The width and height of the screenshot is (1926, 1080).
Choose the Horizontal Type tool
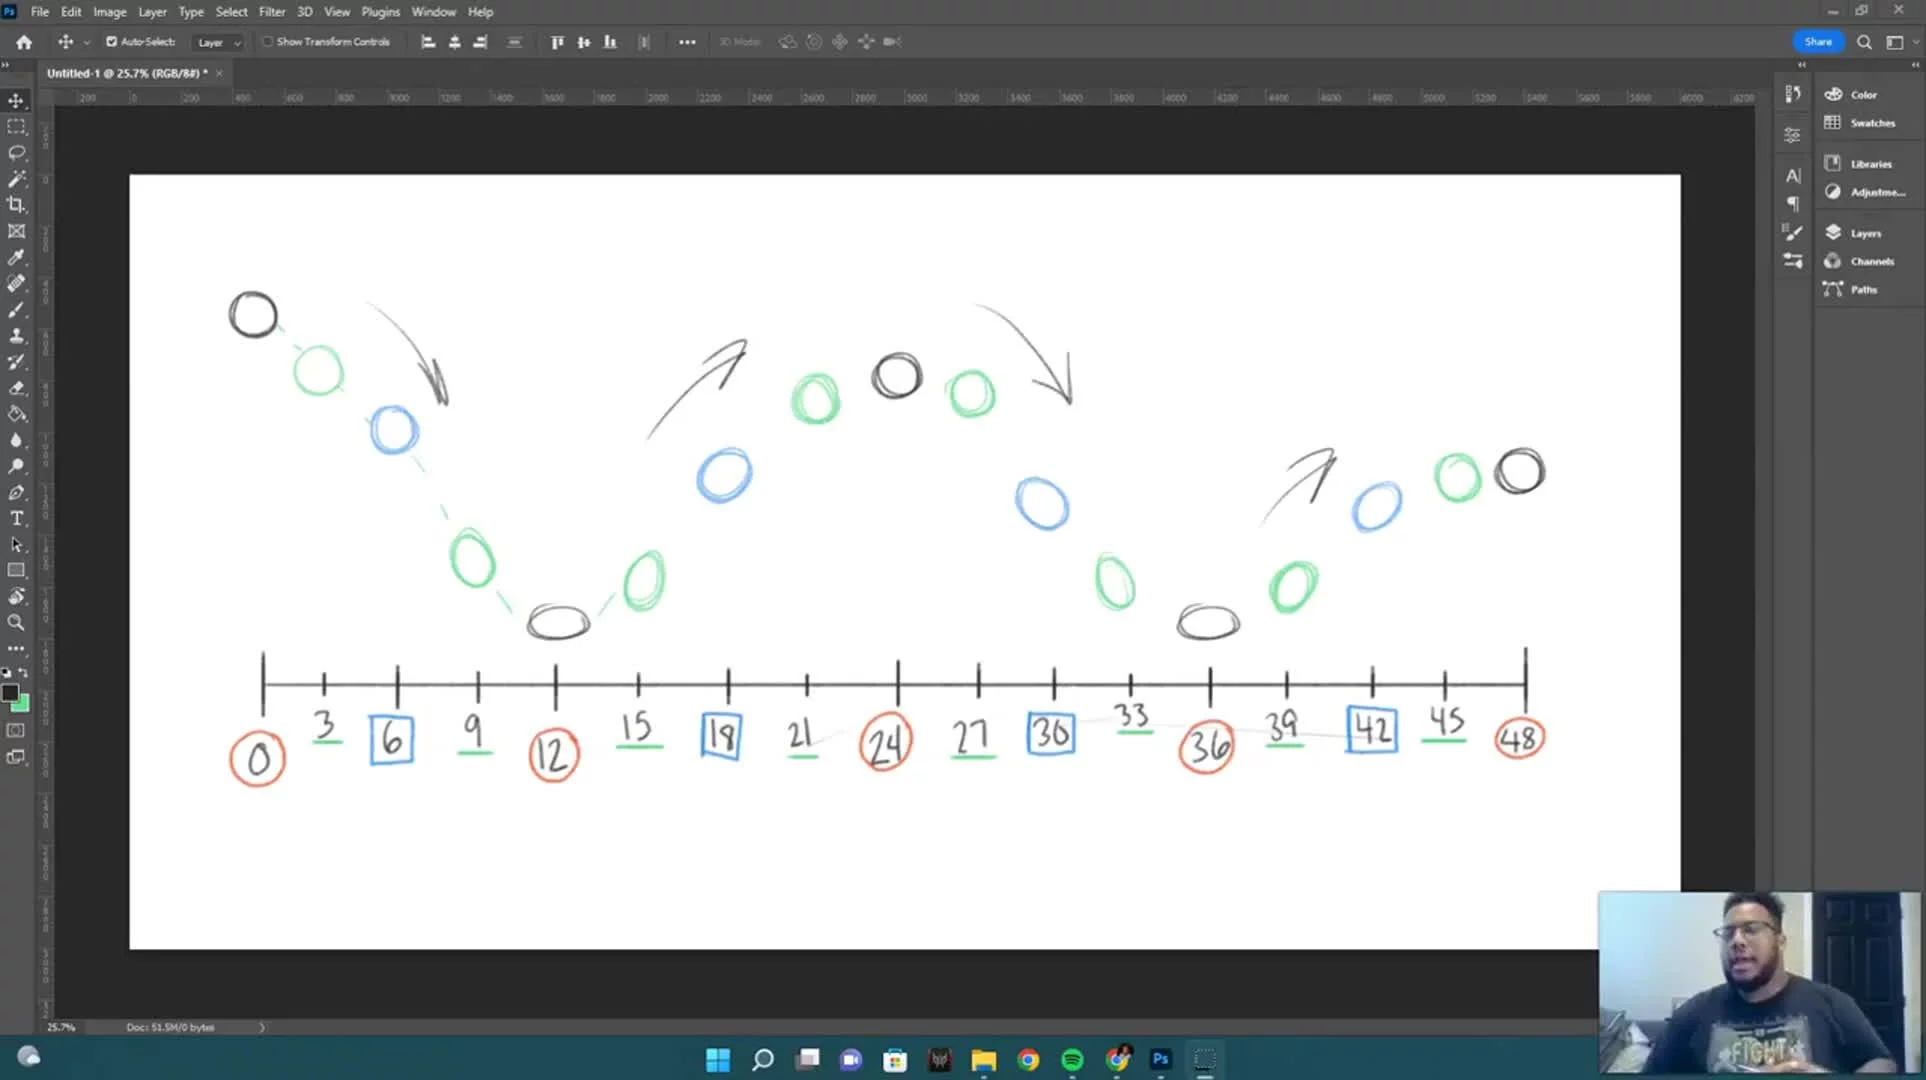pos(16,518)
